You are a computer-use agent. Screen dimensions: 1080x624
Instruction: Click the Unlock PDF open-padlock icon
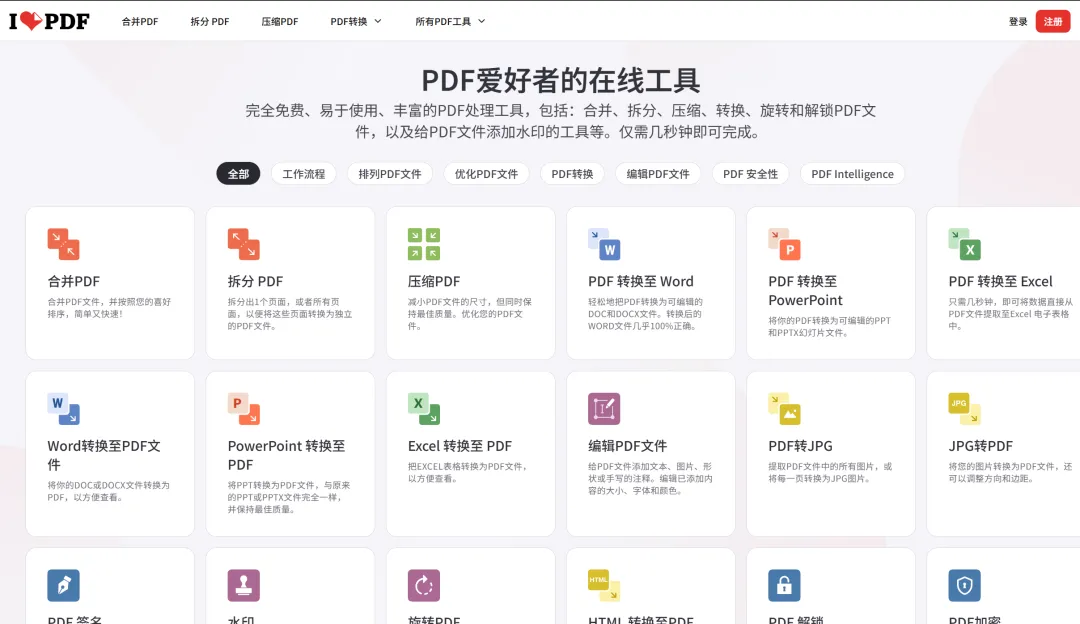(785, 585)
